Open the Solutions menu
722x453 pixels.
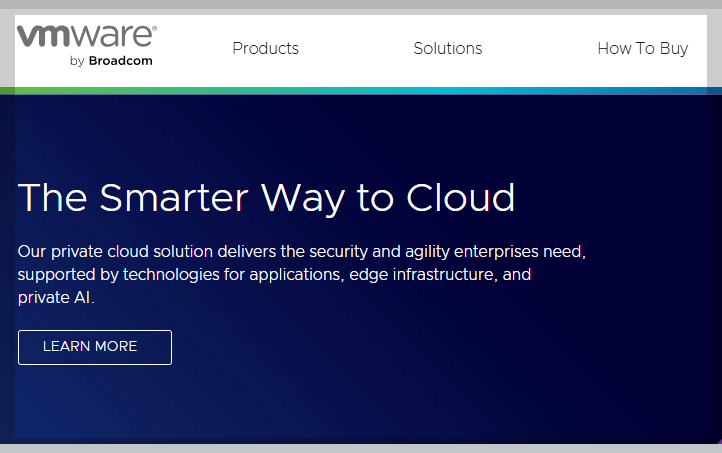coord(448,48)
